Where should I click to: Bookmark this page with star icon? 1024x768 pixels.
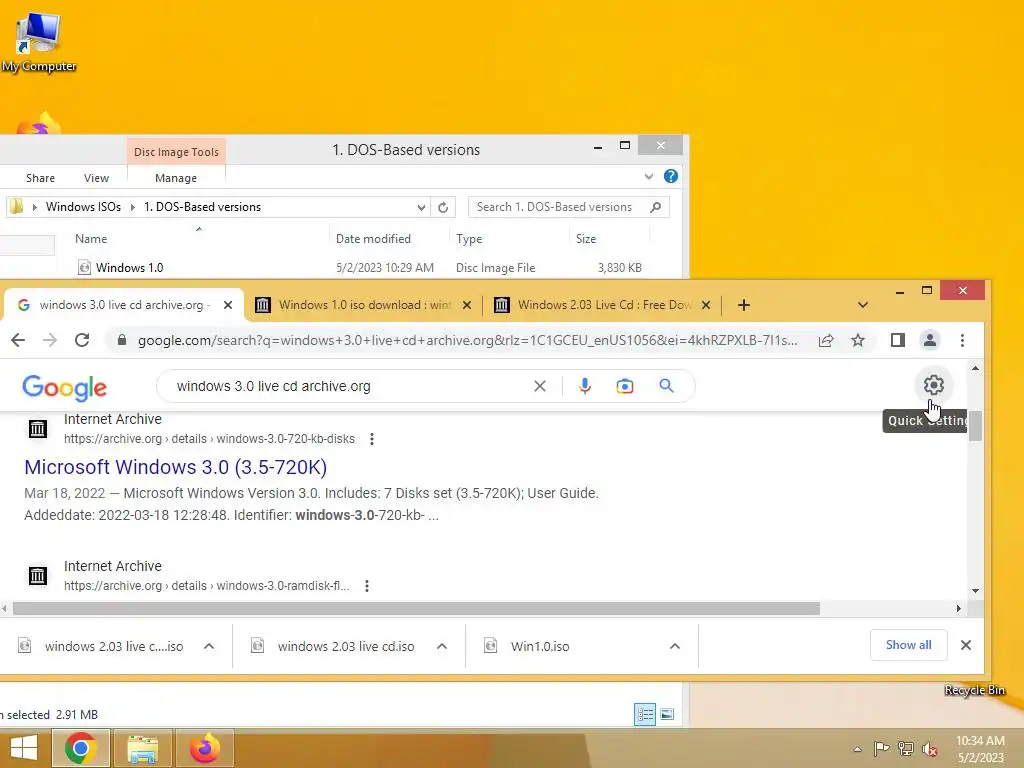coord(858,340)
